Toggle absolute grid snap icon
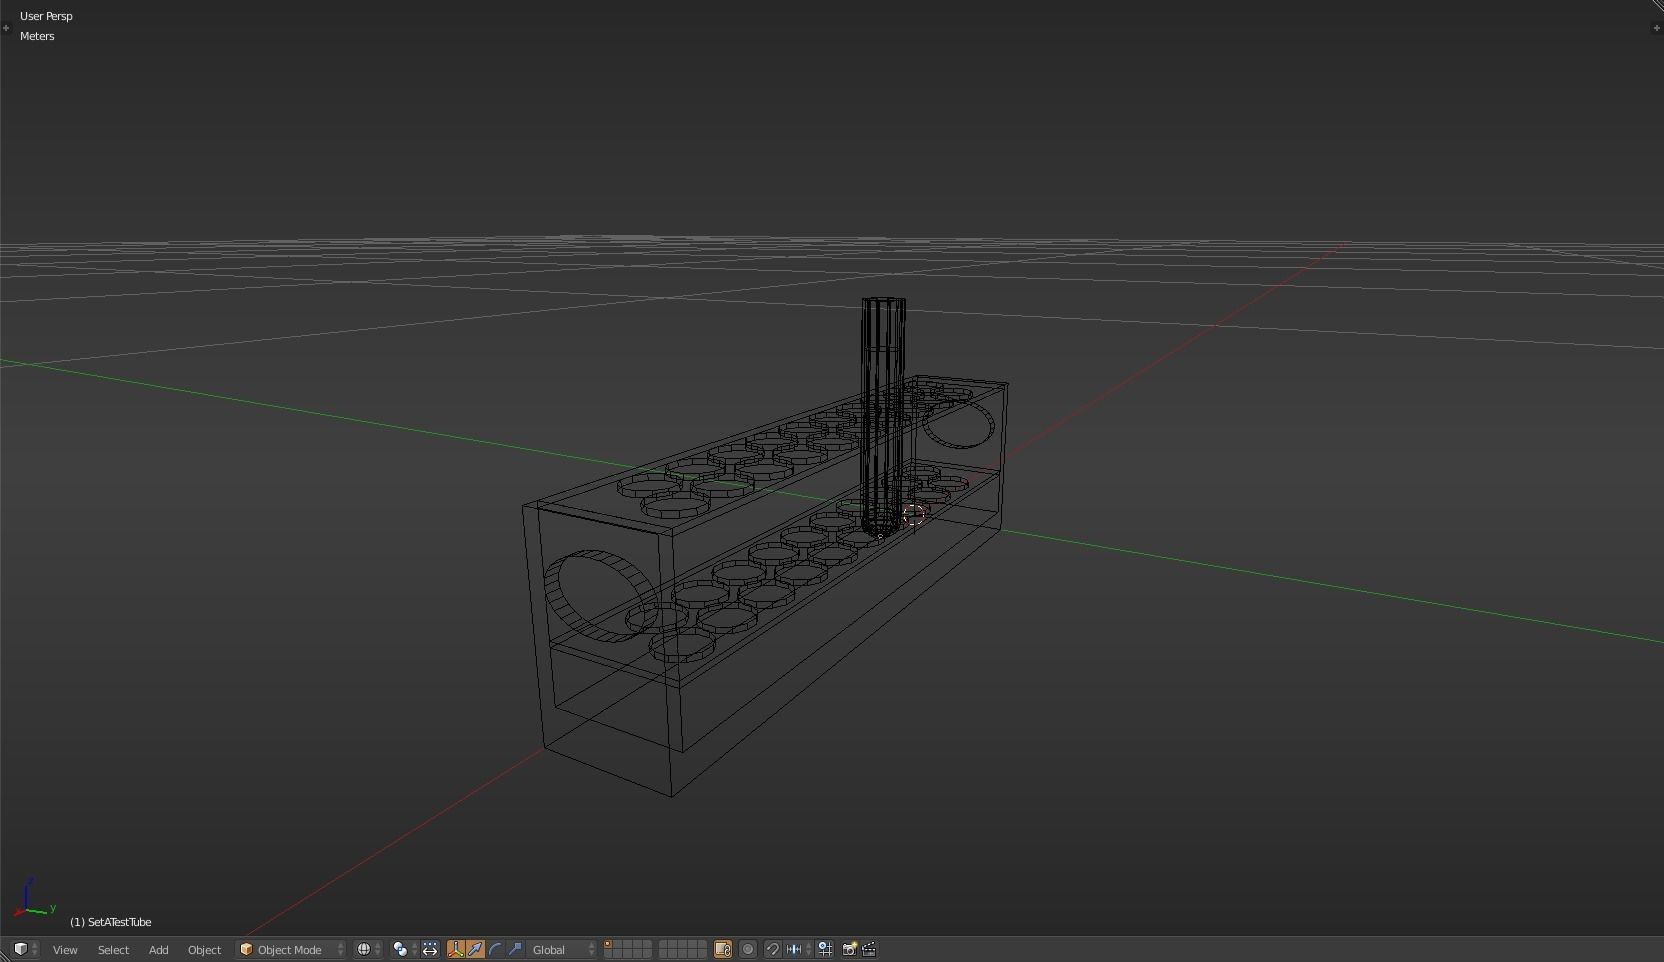Viewport: 1664px width, 962px height. point(825,949)
